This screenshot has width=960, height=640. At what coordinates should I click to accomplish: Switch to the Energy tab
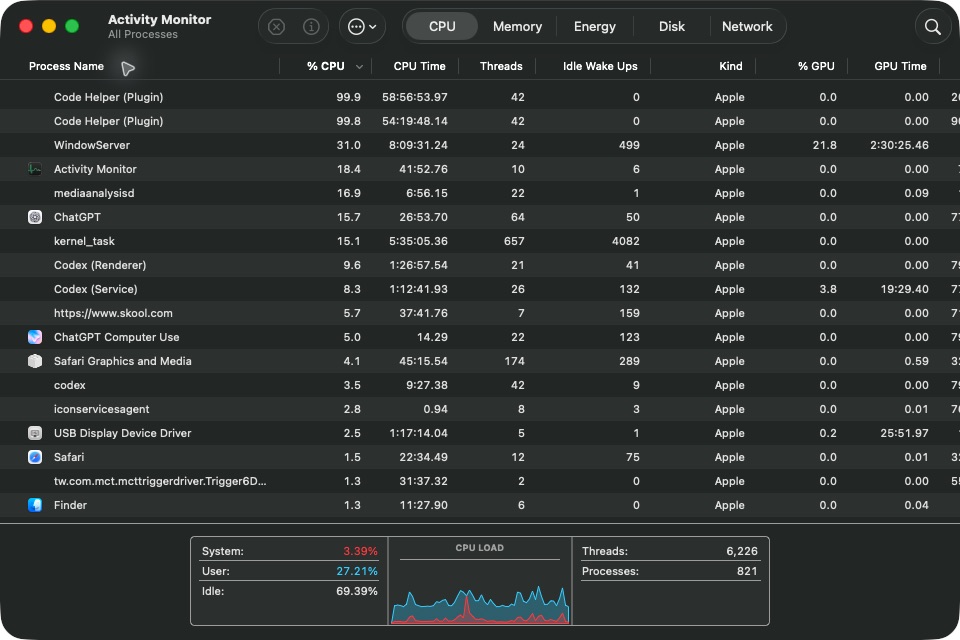point(594,26)
